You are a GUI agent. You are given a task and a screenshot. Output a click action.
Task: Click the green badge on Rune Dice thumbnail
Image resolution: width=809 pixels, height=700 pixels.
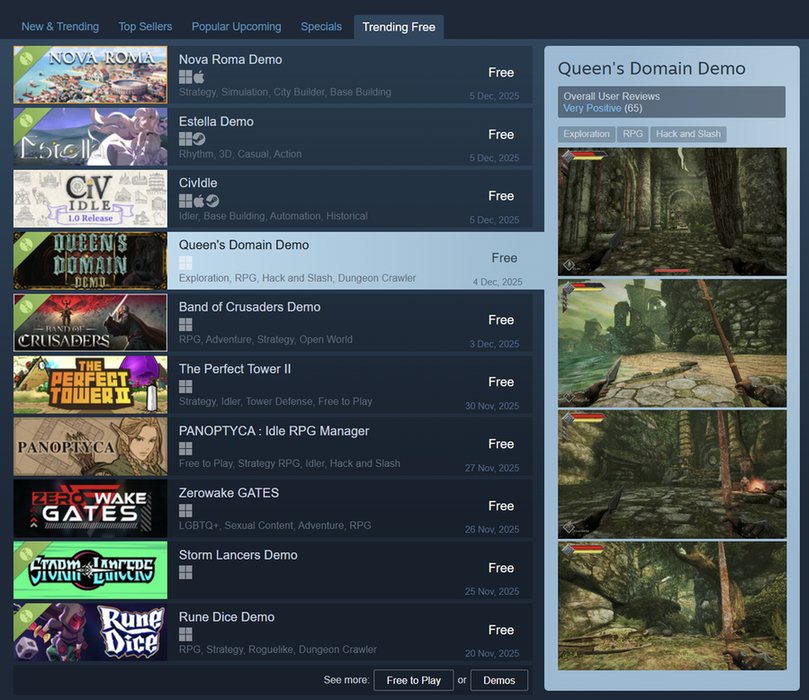click(x=24, y=615)
